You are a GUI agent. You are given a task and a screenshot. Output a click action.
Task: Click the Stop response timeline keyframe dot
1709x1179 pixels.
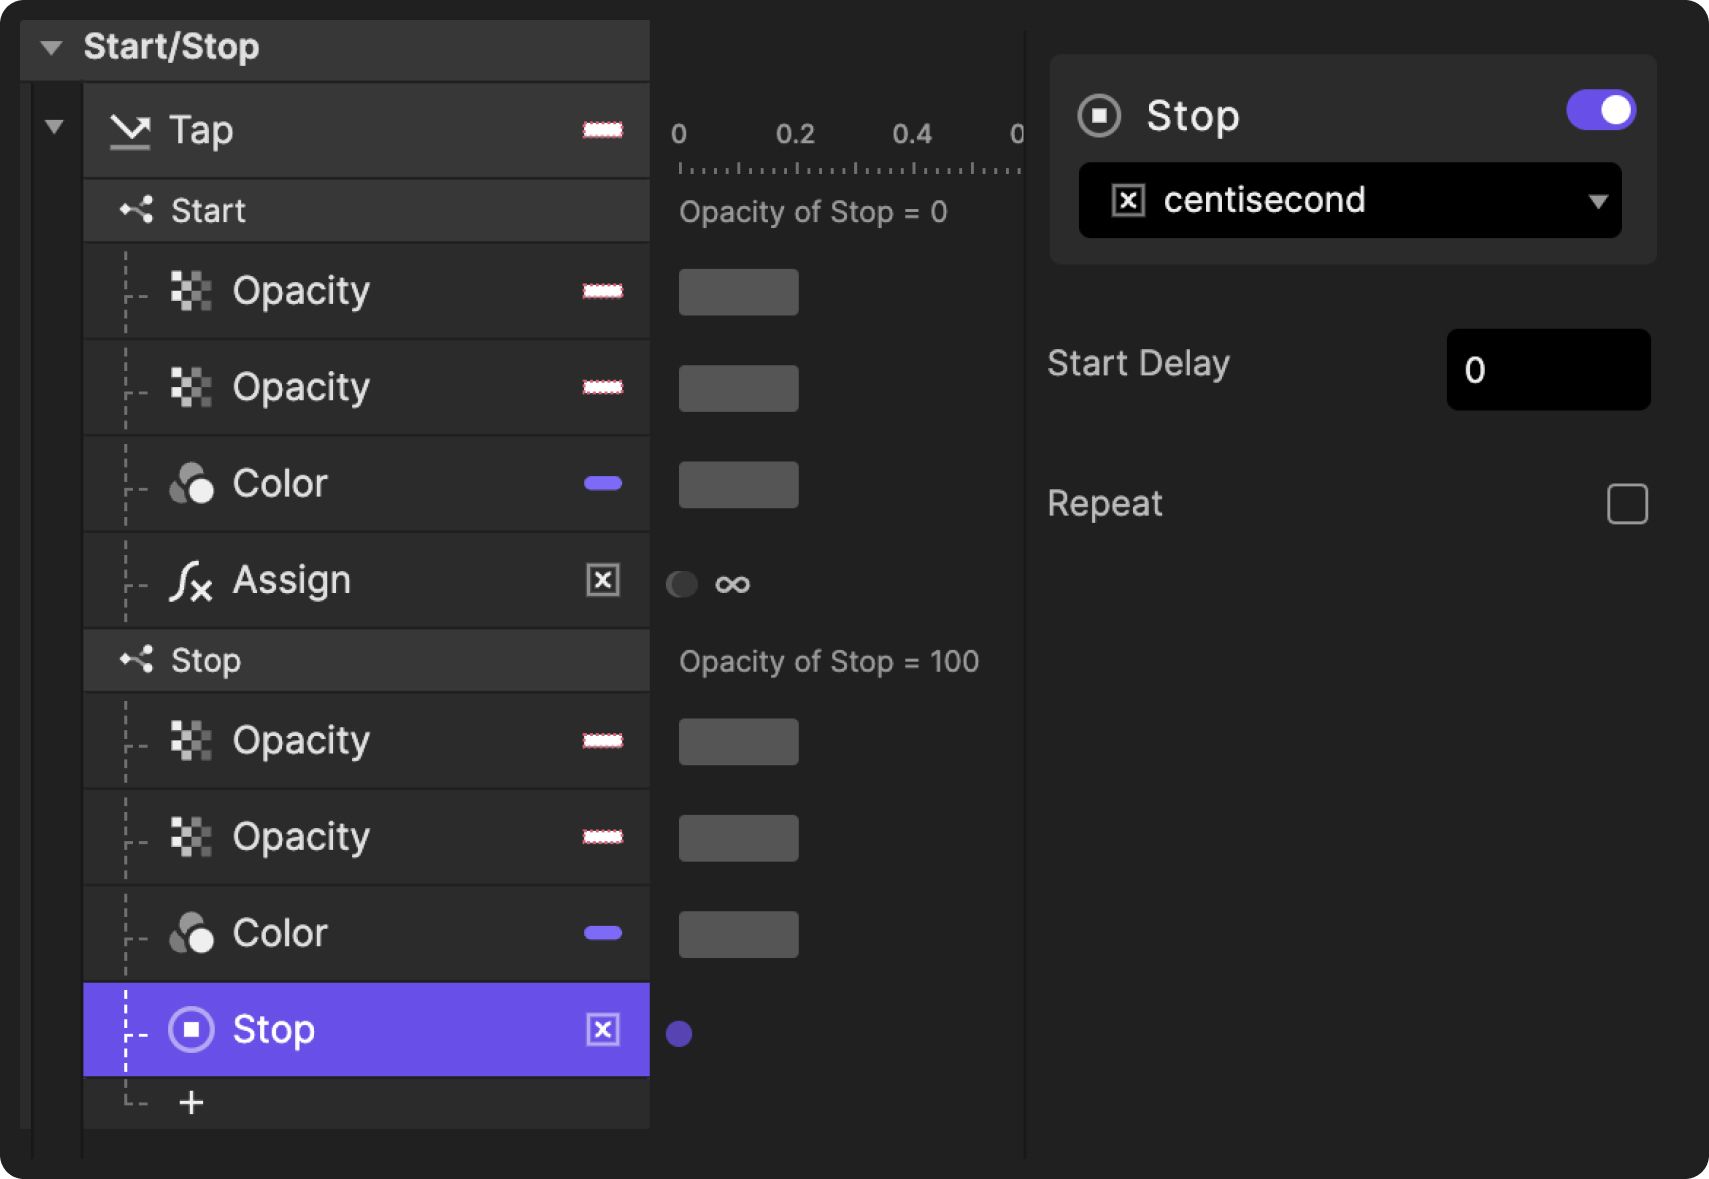[679, 1034]
